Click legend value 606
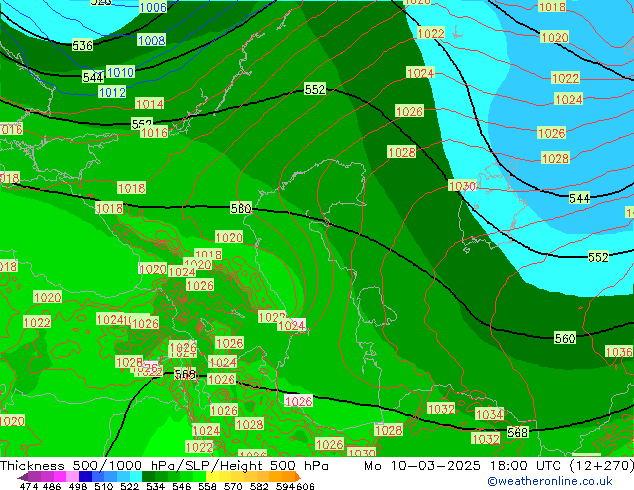634x490 pixels. point(305,486)
